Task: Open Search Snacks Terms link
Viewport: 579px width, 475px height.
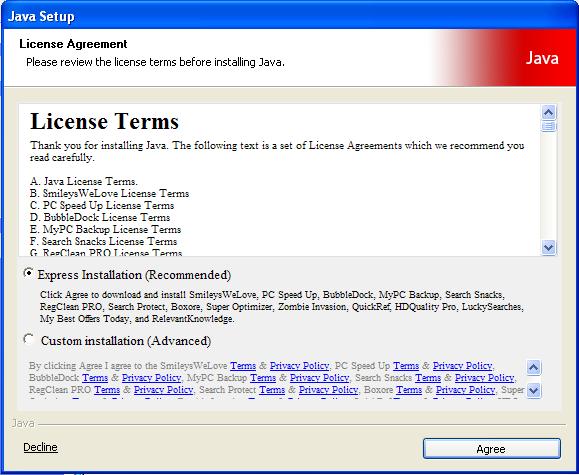Action: click(x=428, y=377)
